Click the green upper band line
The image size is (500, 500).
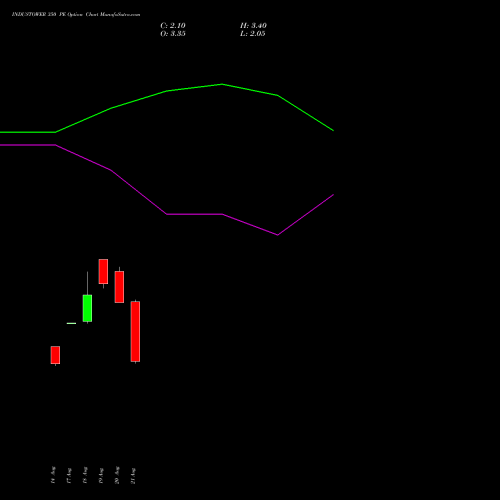coord(167,91)
